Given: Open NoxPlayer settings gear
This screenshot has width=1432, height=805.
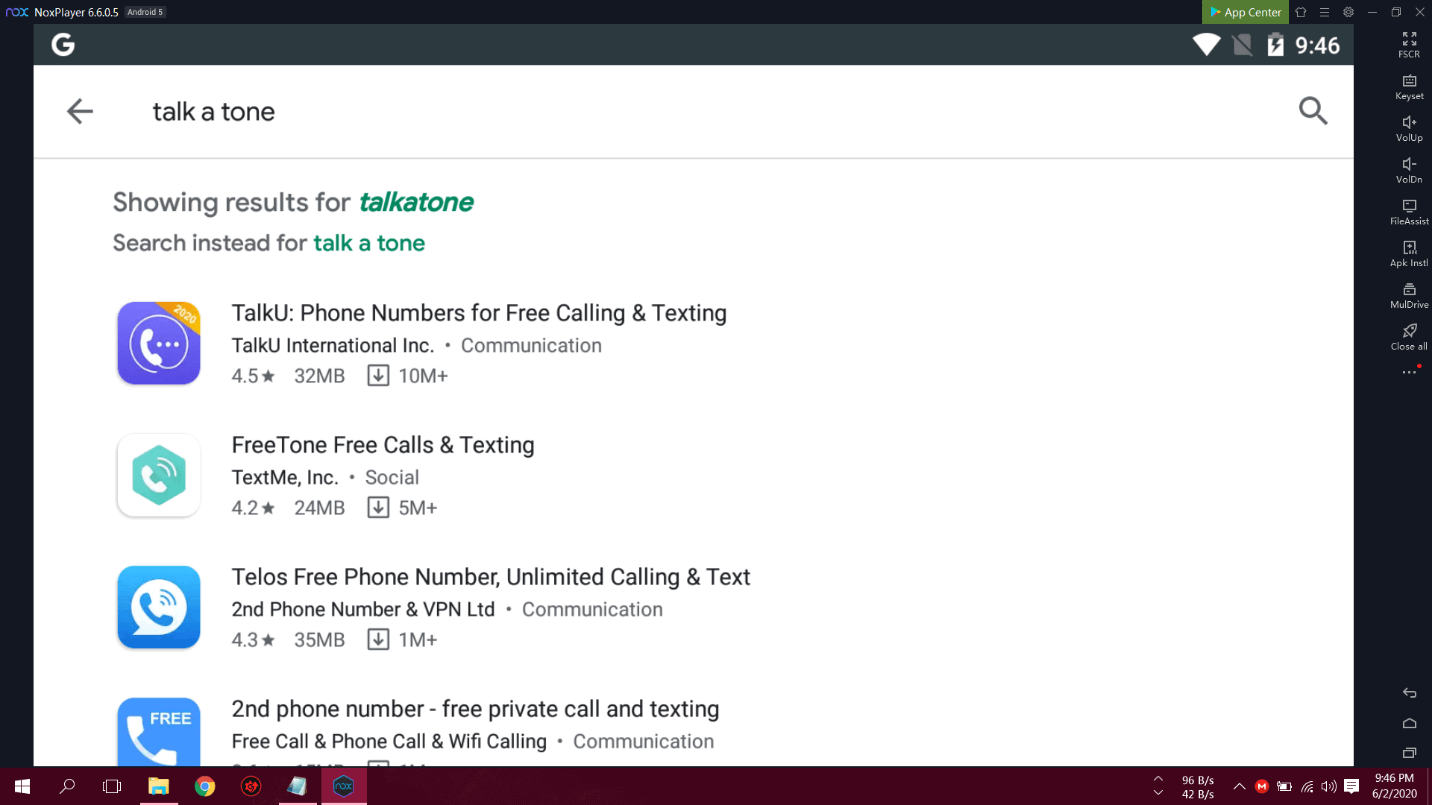Looking at the screenshot, I should tap(1348, 12).
